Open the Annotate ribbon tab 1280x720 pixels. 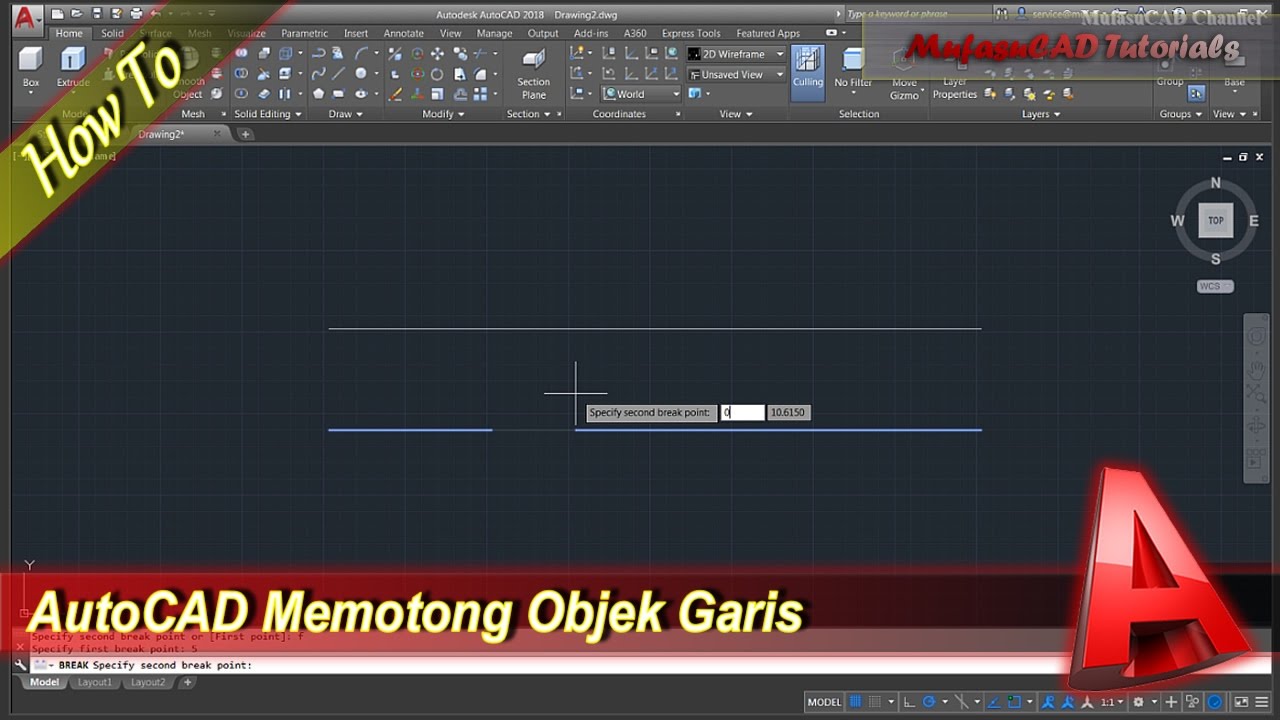tap(404, 33)
